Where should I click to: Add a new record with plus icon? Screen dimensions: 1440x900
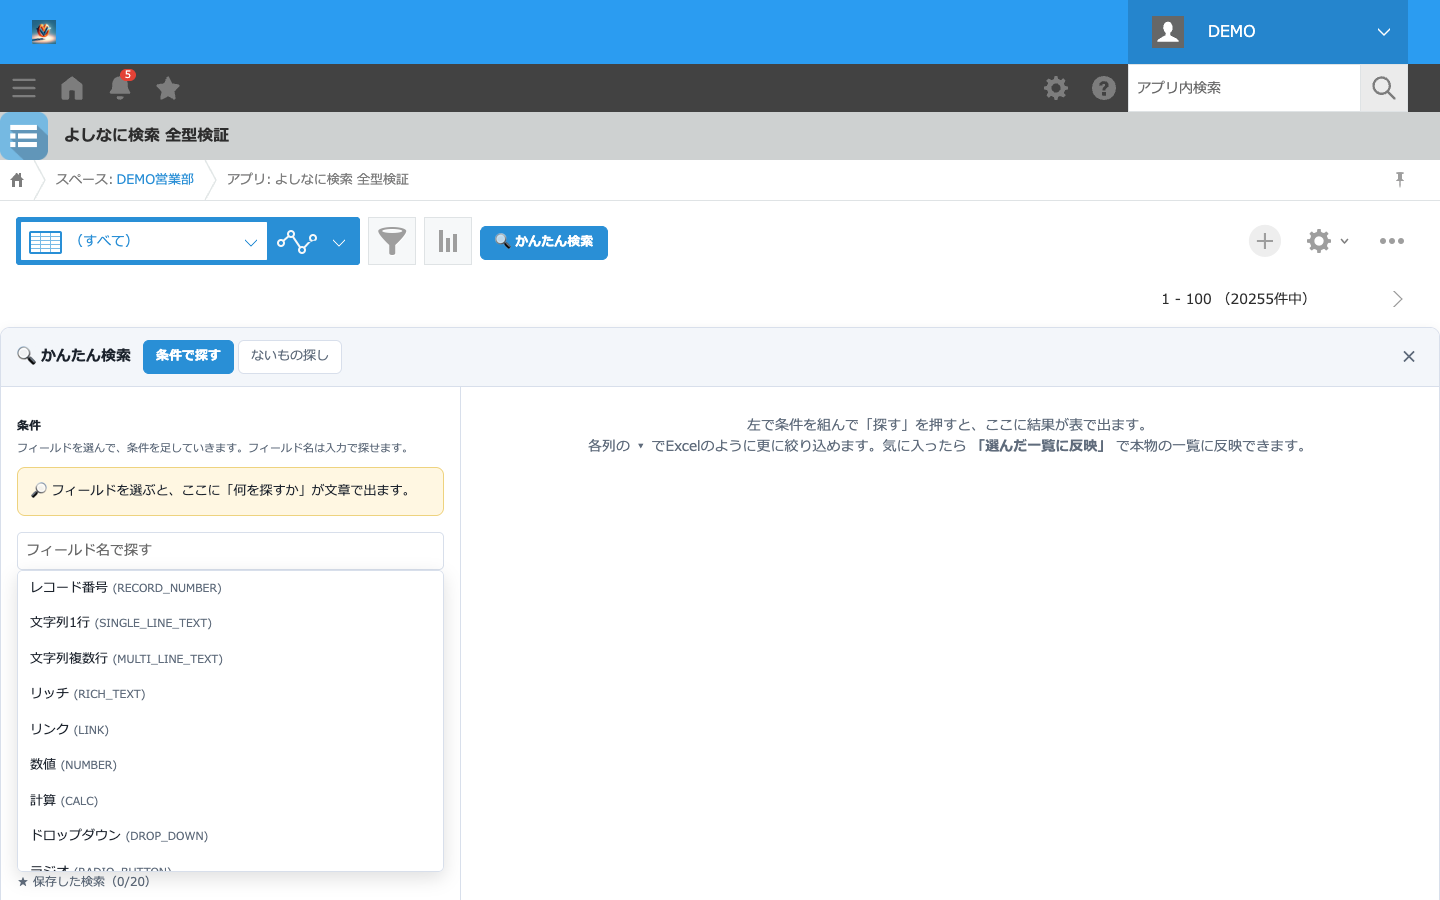[x=1265, y=241]
